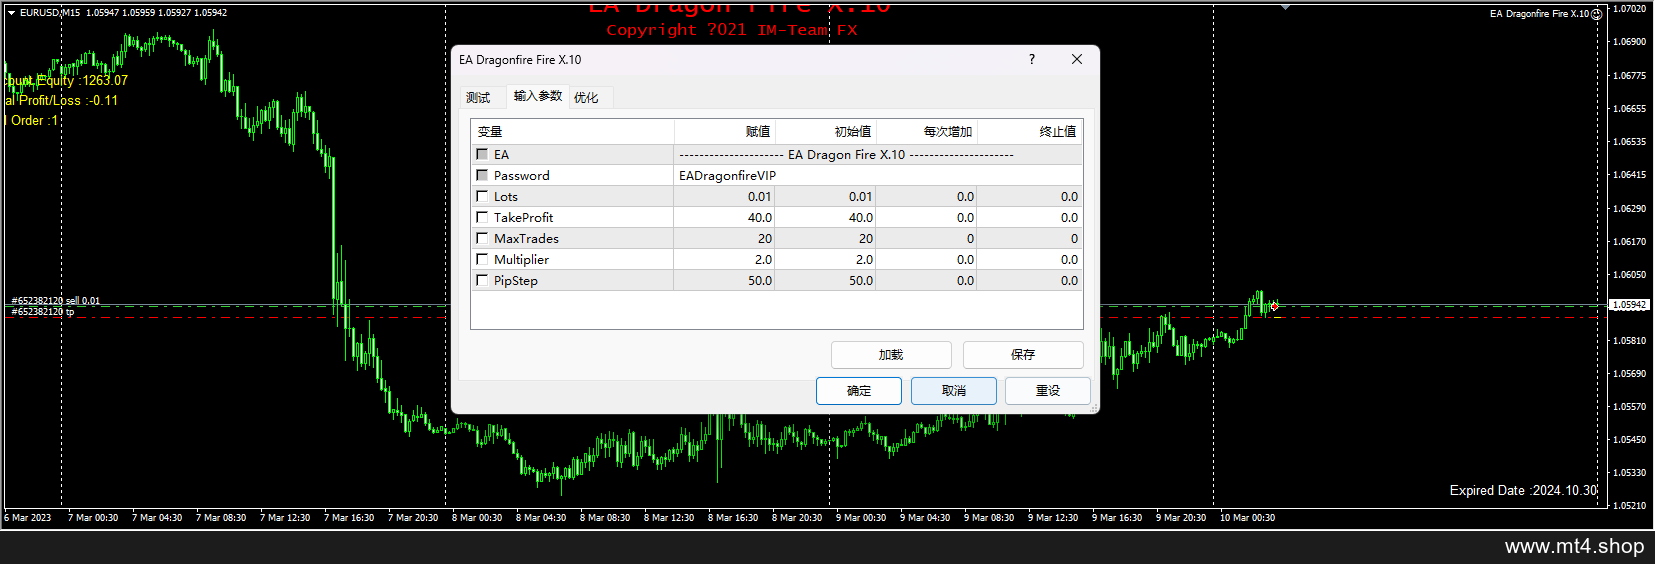Enable optimization checkbox for Lots
The height and width of the screenshot is (564, 1655).
482,196
